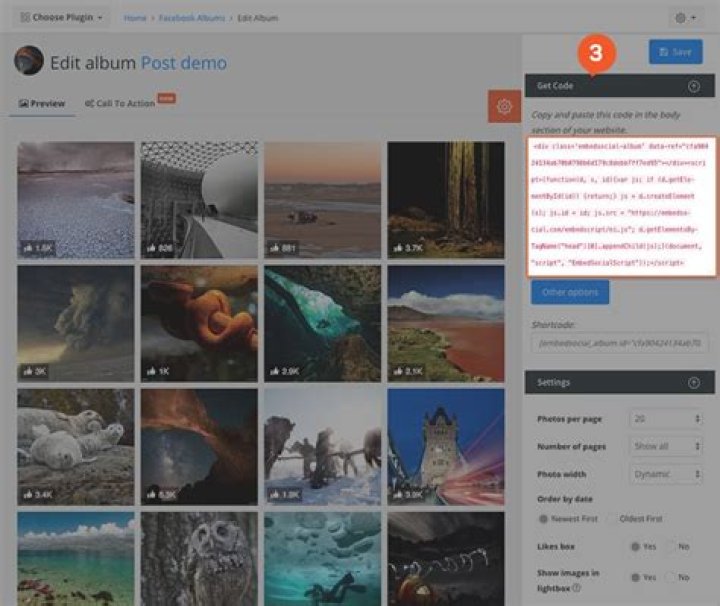Switch to the Preview tab
The width and height of the screenshot is (720, 606).
pyautogui.click(x=42, y=103)
